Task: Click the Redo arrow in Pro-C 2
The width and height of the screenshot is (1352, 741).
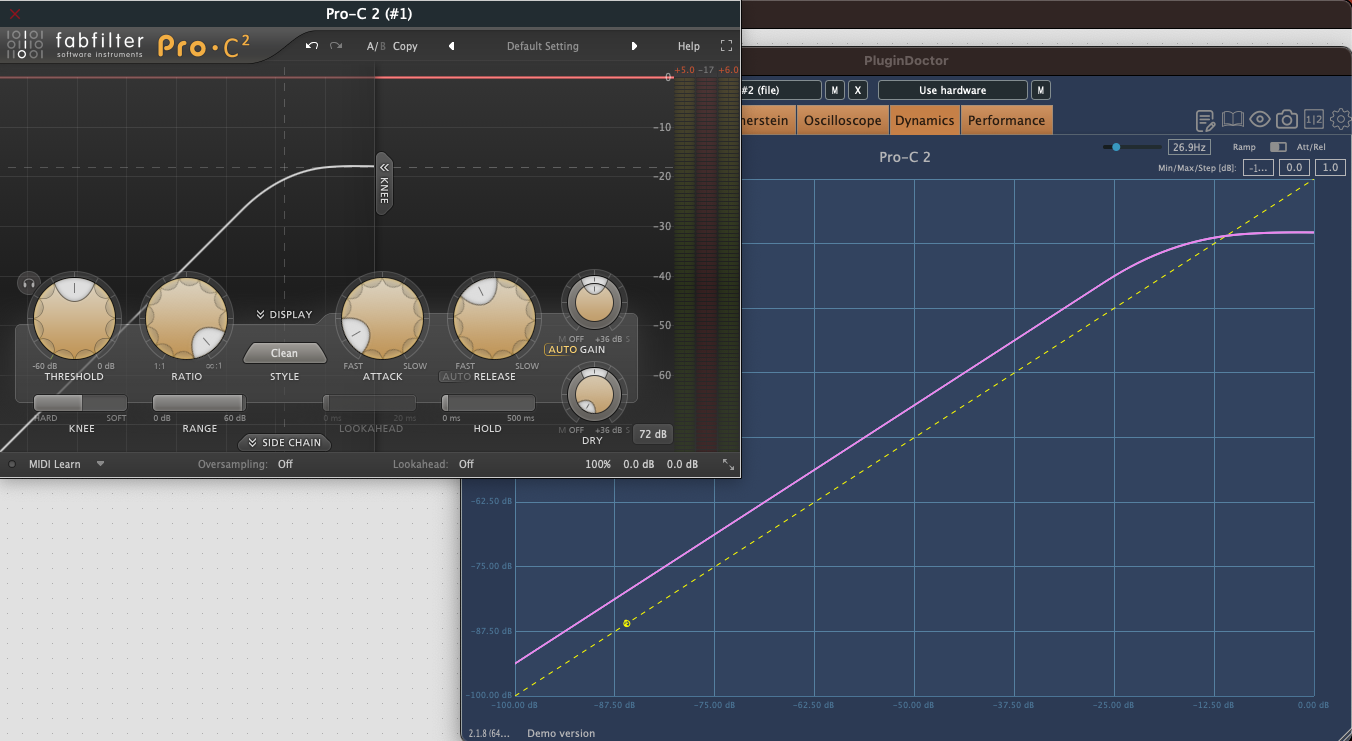Action: (336, 46)
